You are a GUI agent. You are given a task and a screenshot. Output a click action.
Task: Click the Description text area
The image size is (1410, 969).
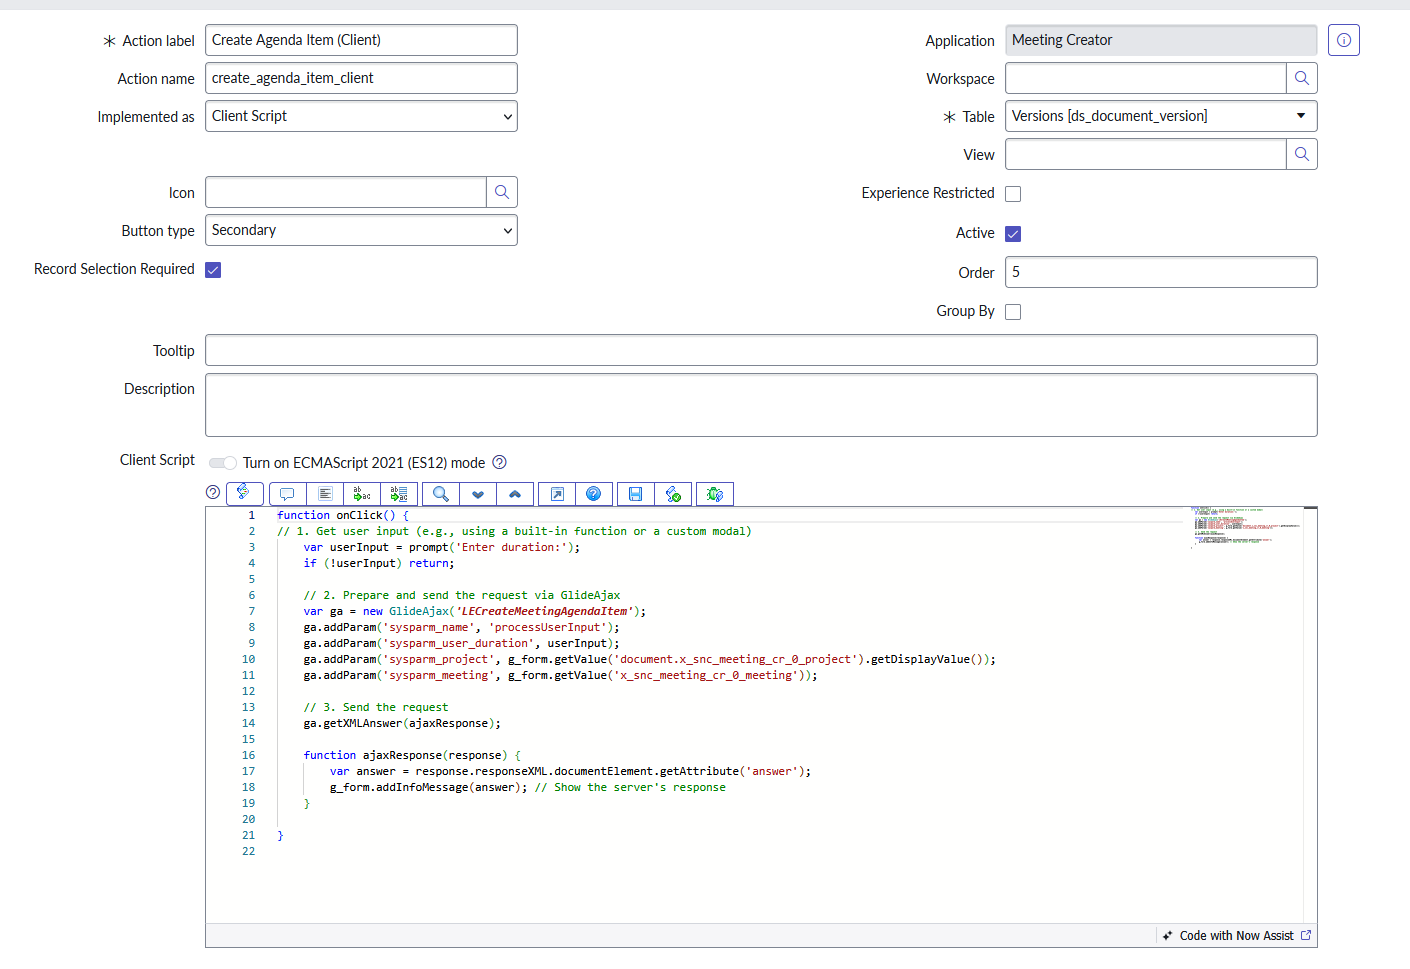[x=761, y=405]
